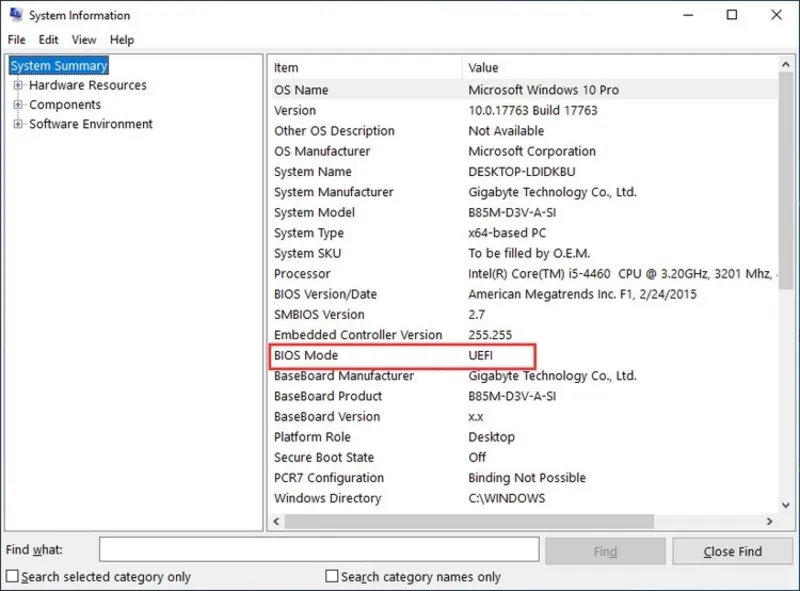Open the Help menu

point(121,40)
